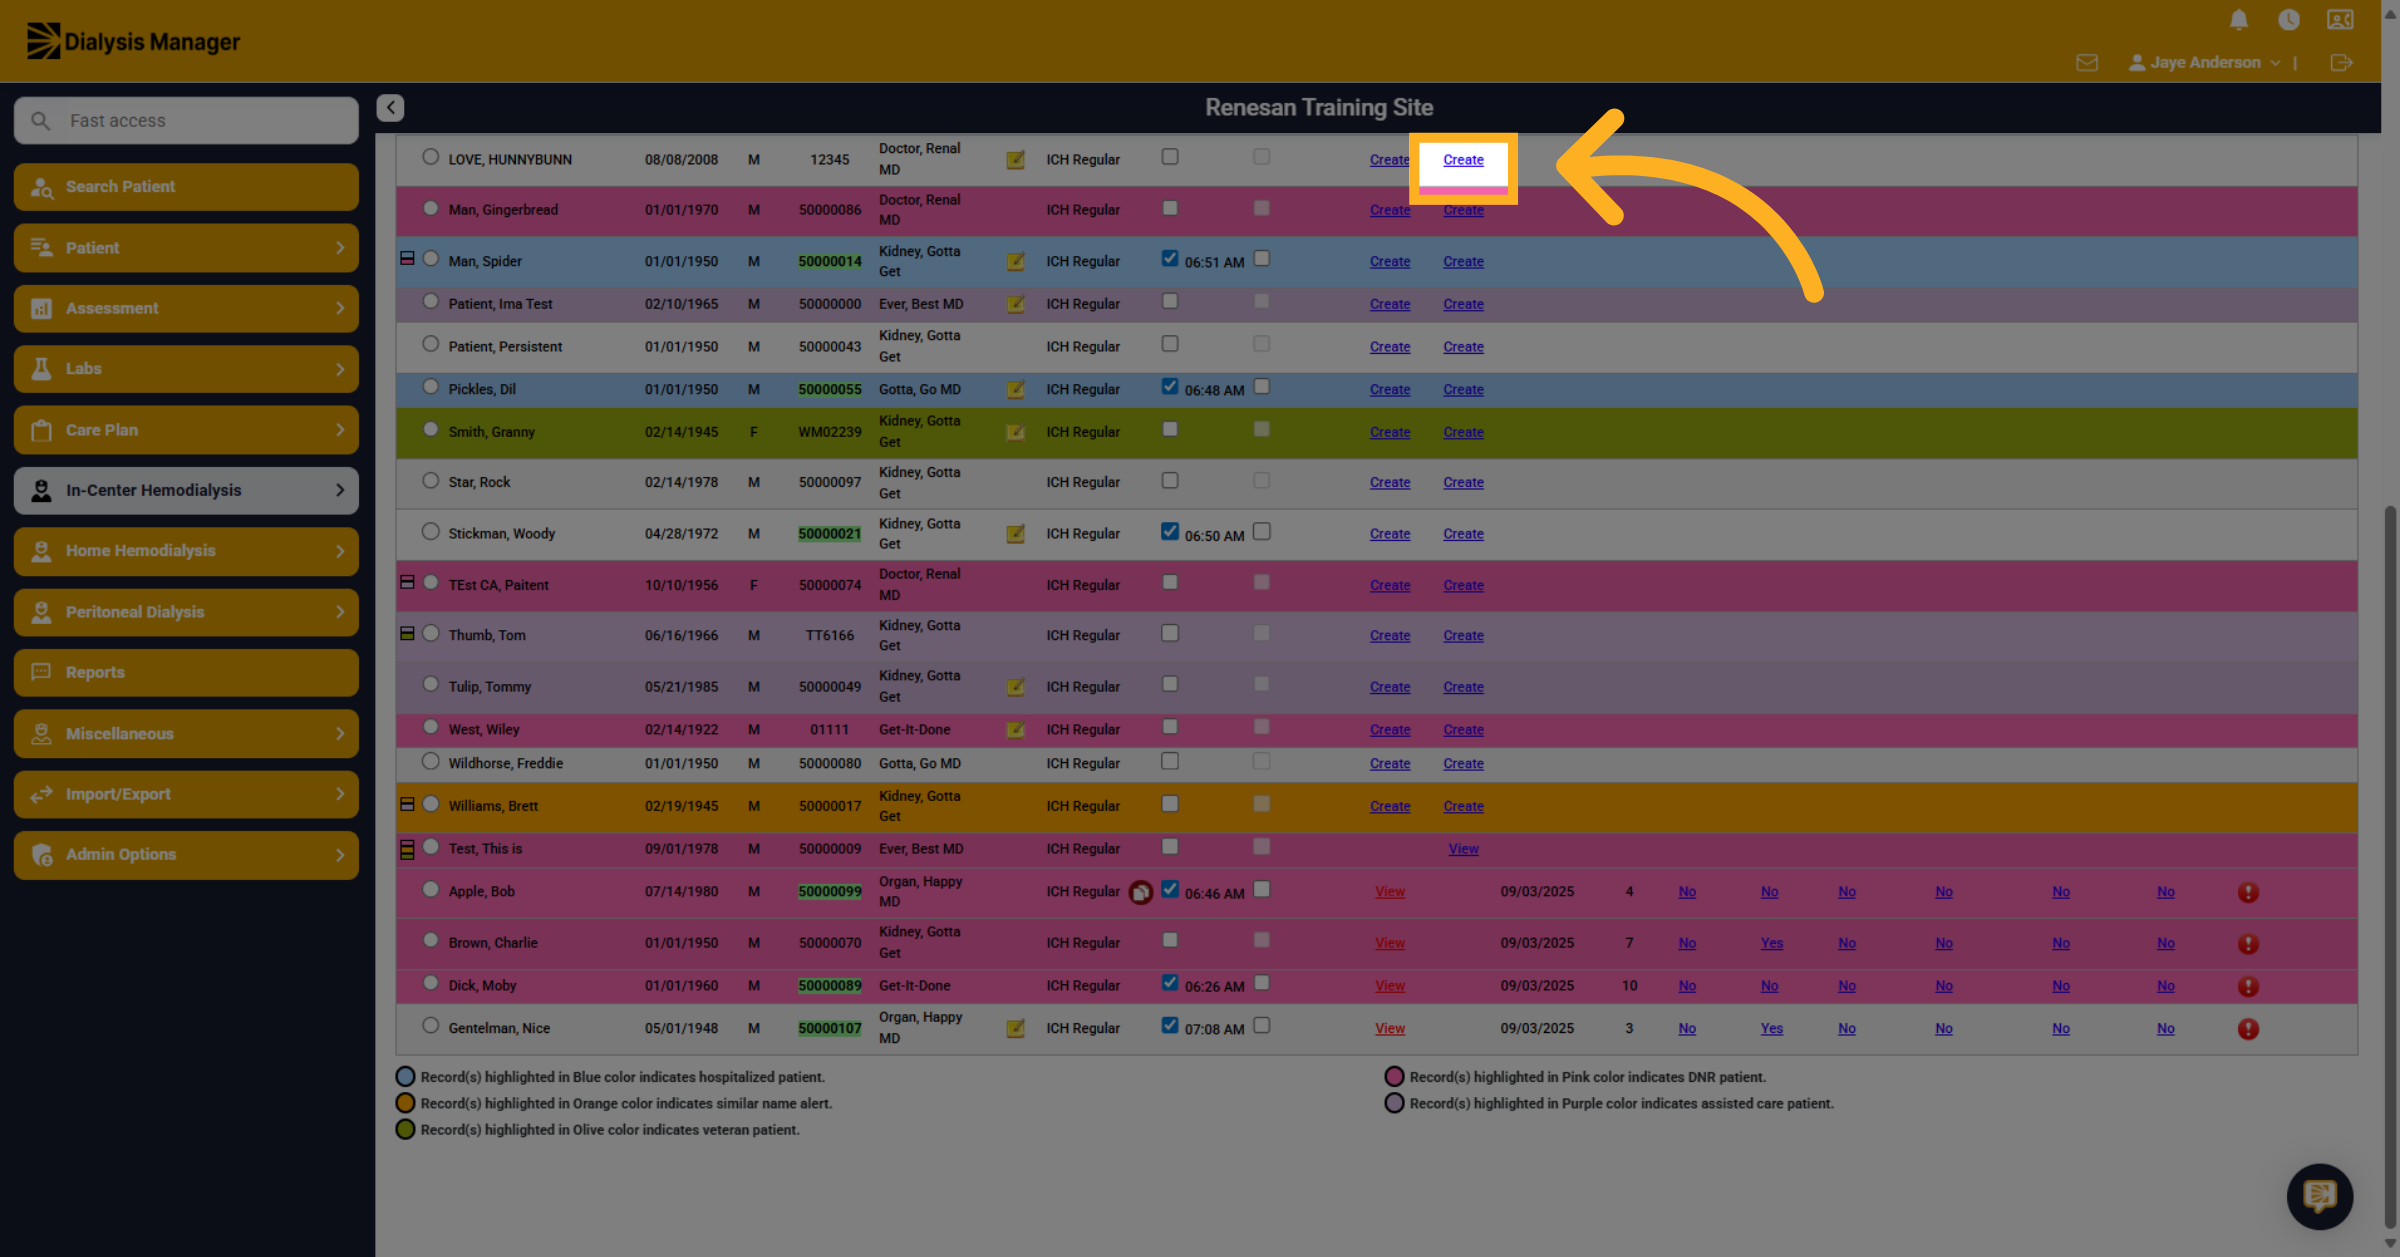Click the Fast access search field
This screenshot has width=2400, height=1257.
pos(186,121)
